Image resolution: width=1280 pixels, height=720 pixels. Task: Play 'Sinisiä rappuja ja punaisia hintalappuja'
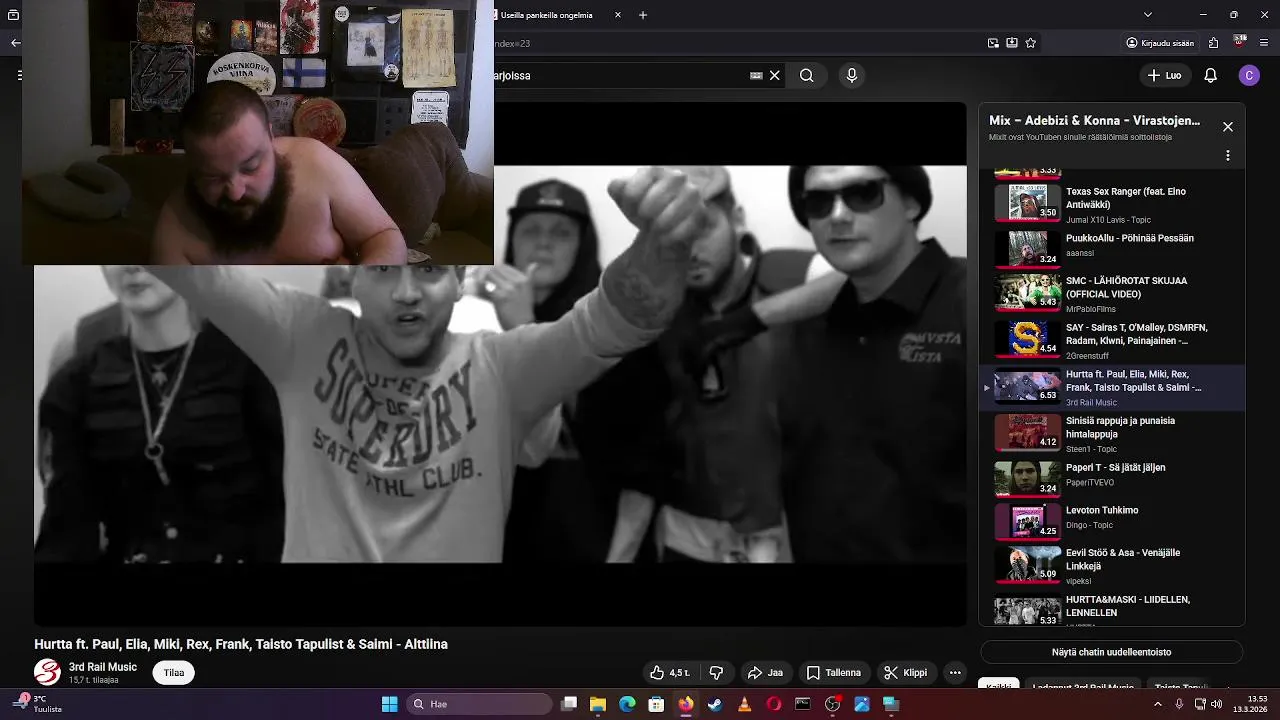[1112, 433]
